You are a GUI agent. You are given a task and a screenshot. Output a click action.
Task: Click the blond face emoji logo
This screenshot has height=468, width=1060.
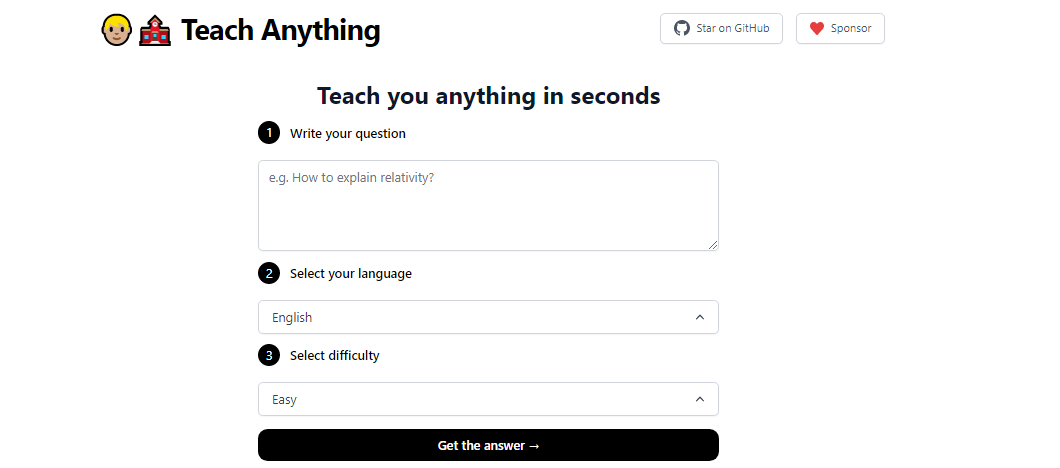[x=118, y=30]
